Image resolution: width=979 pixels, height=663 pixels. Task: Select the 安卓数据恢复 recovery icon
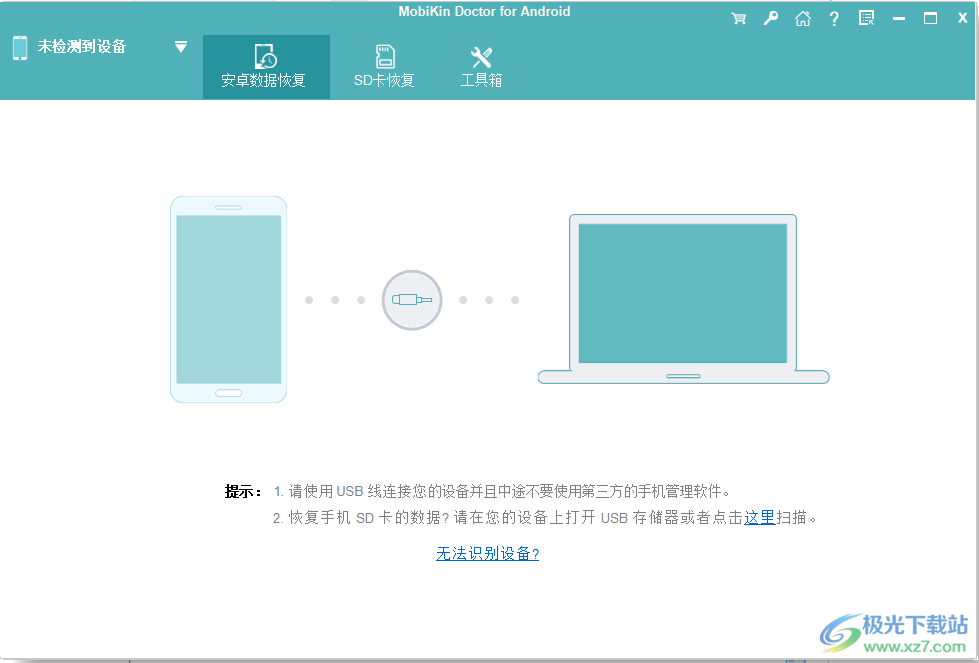(264, 59)
